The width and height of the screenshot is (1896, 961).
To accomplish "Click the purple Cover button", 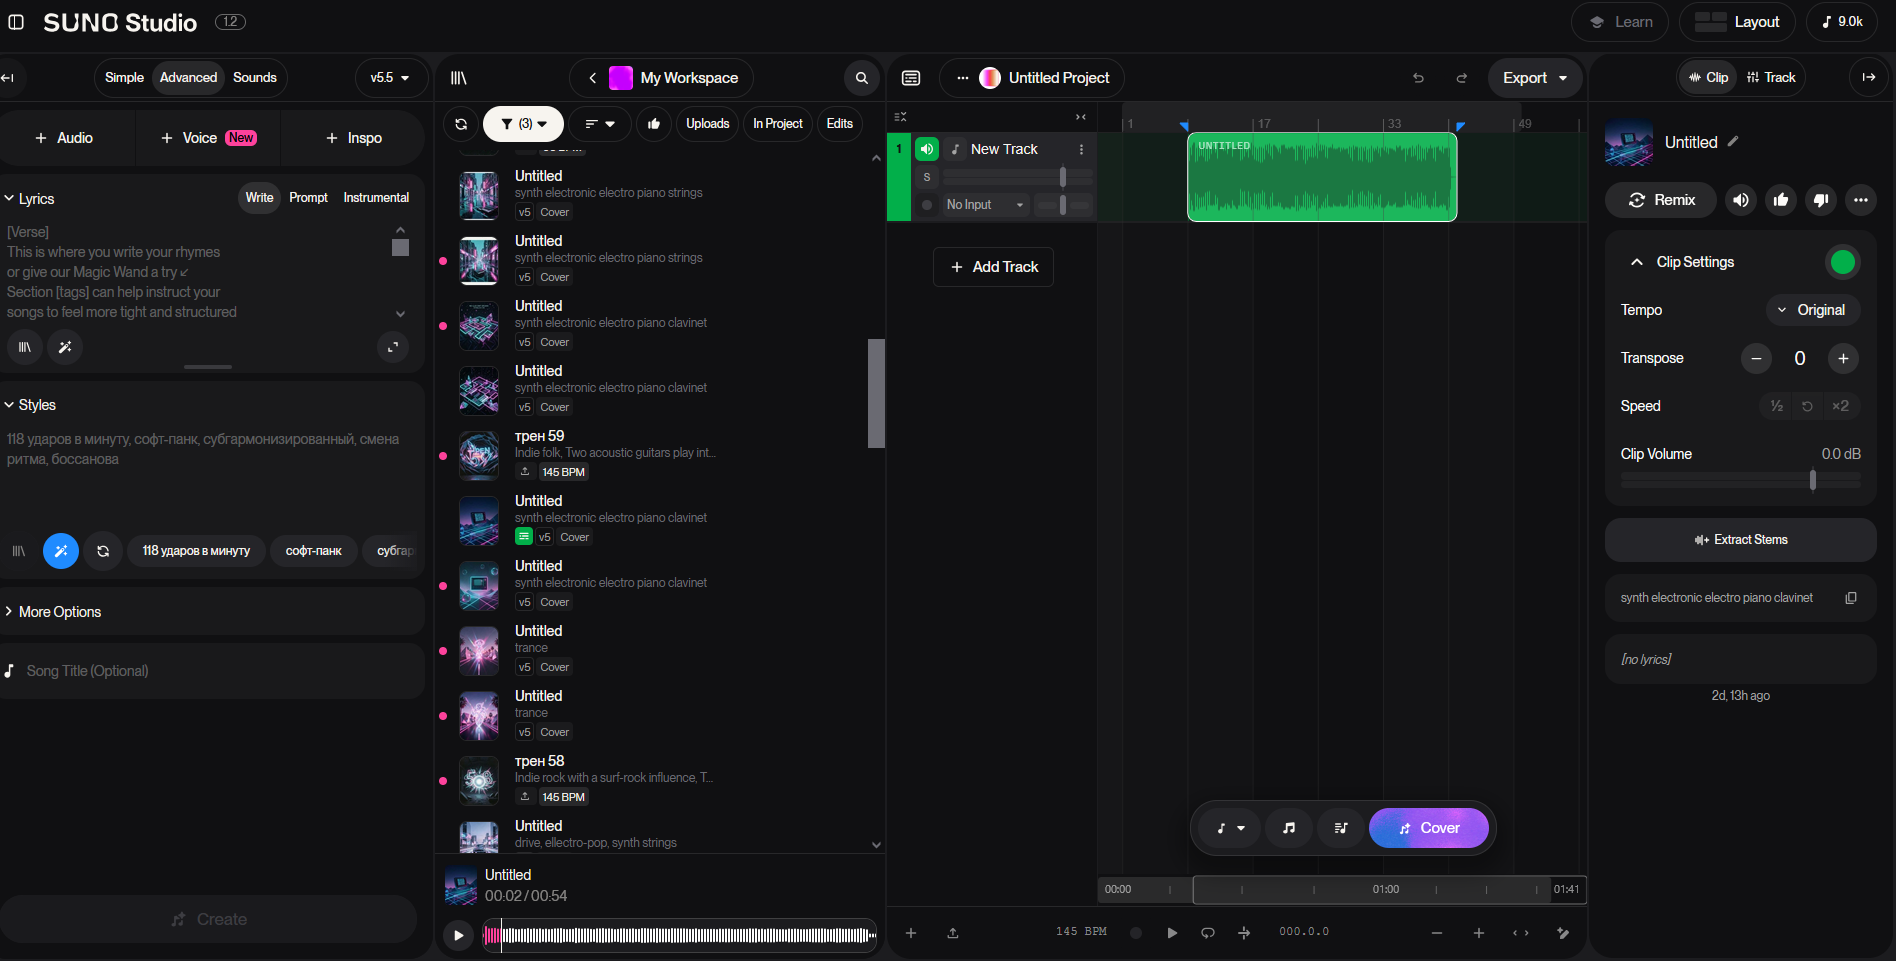I will click(x=1429, y=828).
